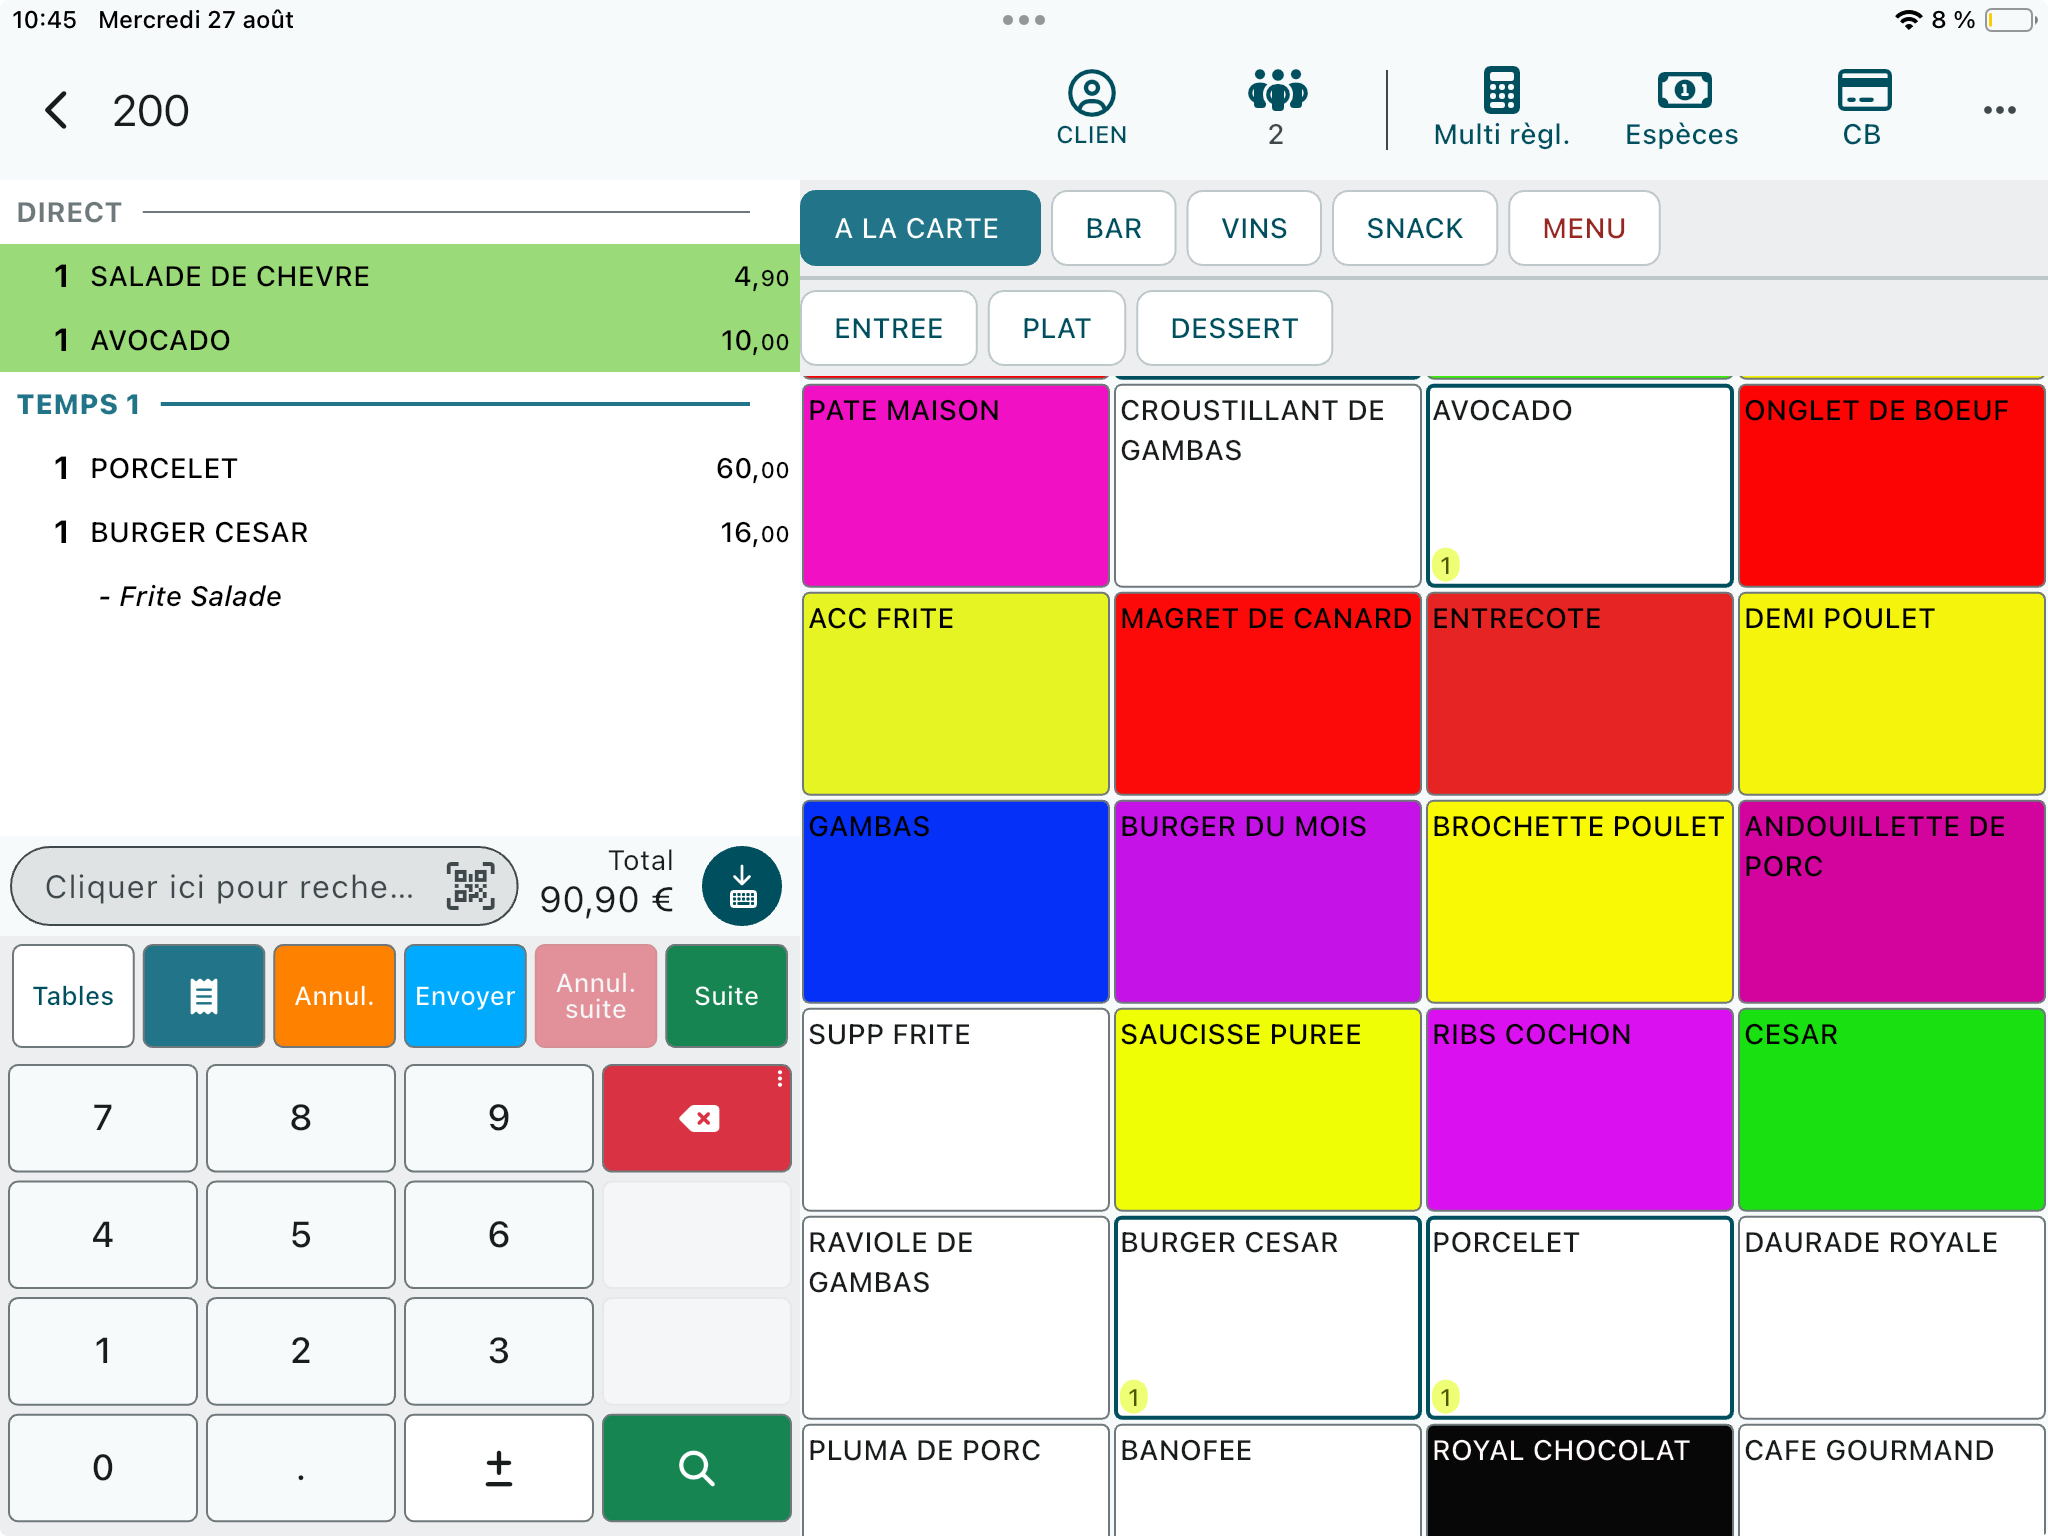The image size is (2048, 1536).
Task: Add DEMI POULET to the order
Action: (x=1892, y=694)
